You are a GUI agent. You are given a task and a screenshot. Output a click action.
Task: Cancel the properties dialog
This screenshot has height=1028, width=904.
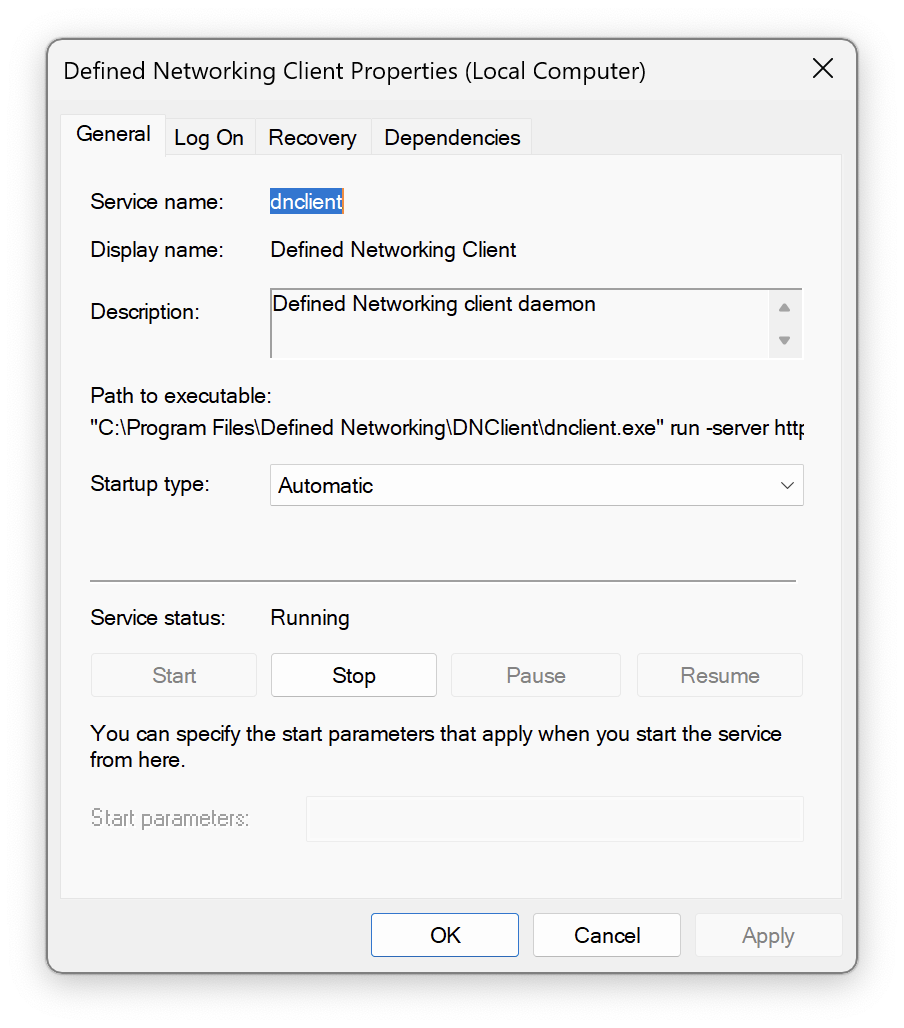606,935
